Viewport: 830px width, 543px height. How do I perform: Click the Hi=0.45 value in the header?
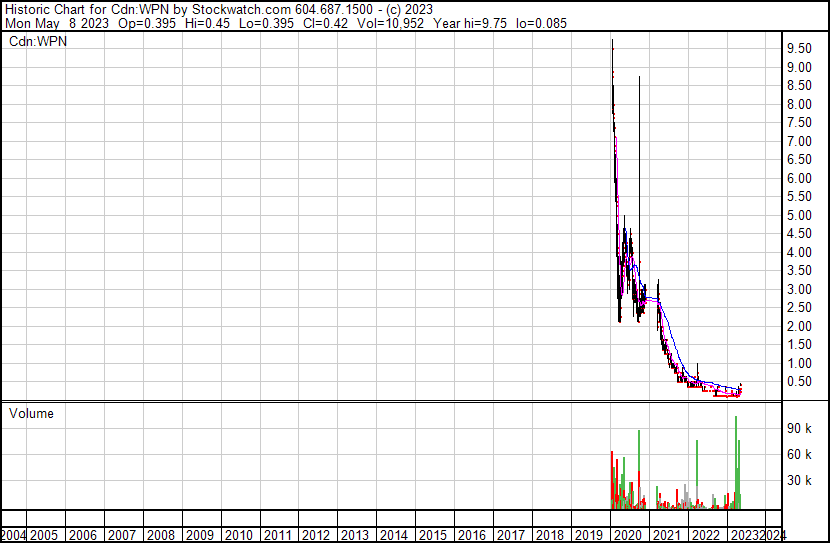pyautogui.click(x=208, y=23)
